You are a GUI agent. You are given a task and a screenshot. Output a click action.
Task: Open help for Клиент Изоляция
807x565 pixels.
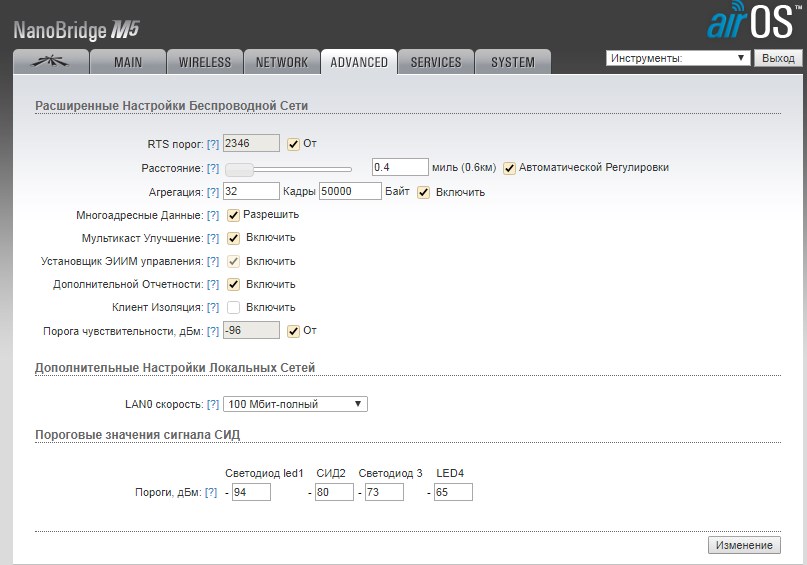click(x=213, y=308)
